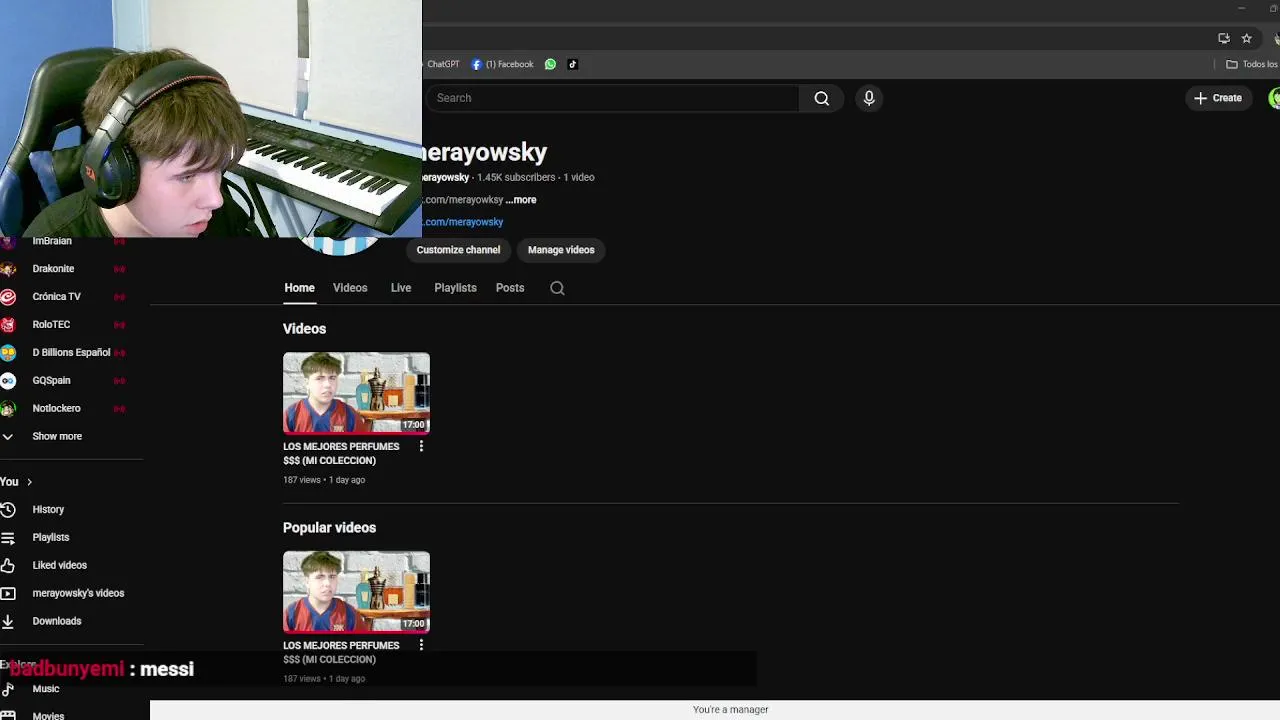Viewport: 1280px width, 720px height.
Task: Play the thumbnail under Videos section
Action: click(x=356, y=393)
